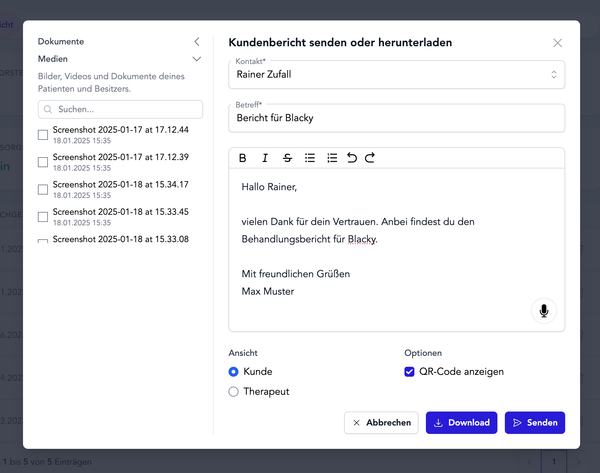The height and width of the screenshot is (473, 600).
Task: Toggle strikethrough text formatting
Action: click(287, 158)
